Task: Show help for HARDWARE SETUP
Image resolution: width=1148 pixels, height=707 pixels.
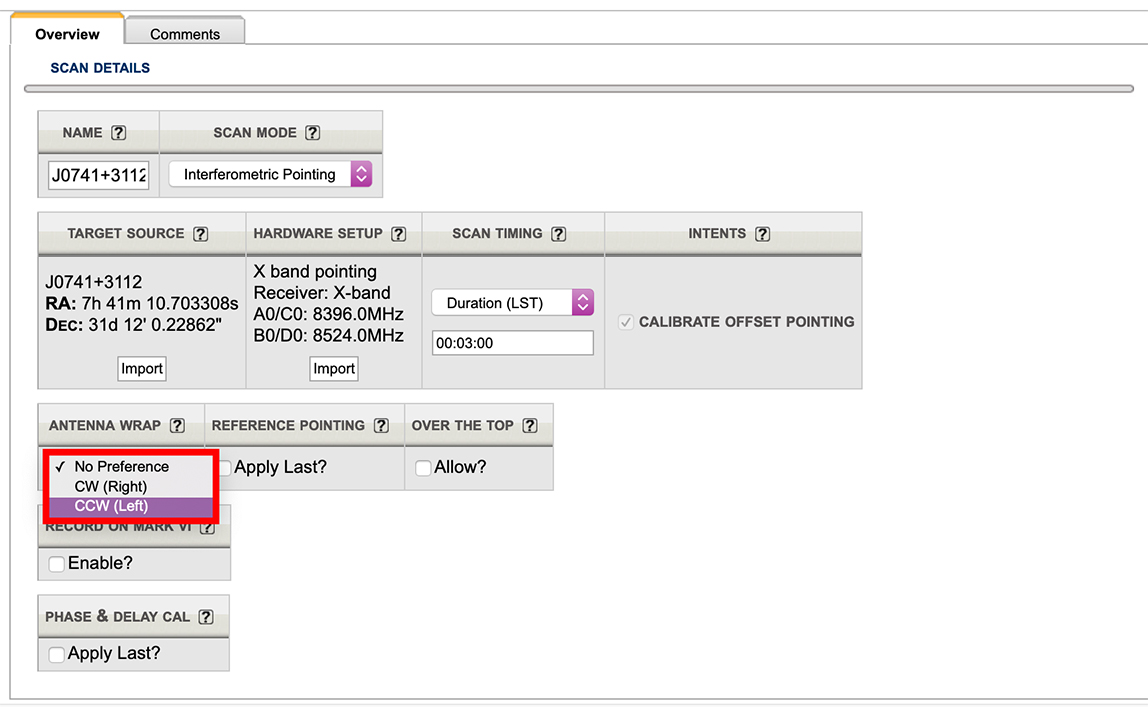Action: tap(399, 234)
